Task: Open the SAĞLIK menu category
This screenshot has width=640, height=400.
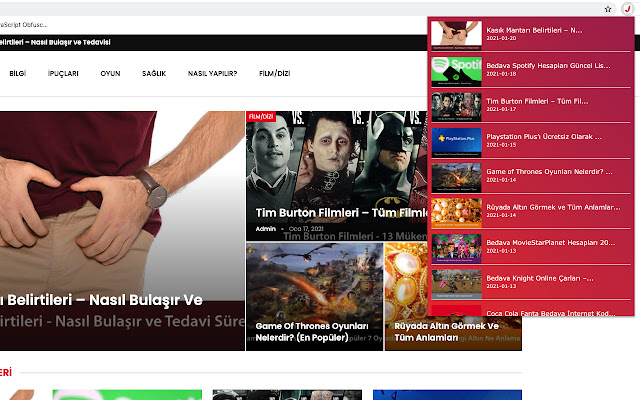Action: point(154,73)
